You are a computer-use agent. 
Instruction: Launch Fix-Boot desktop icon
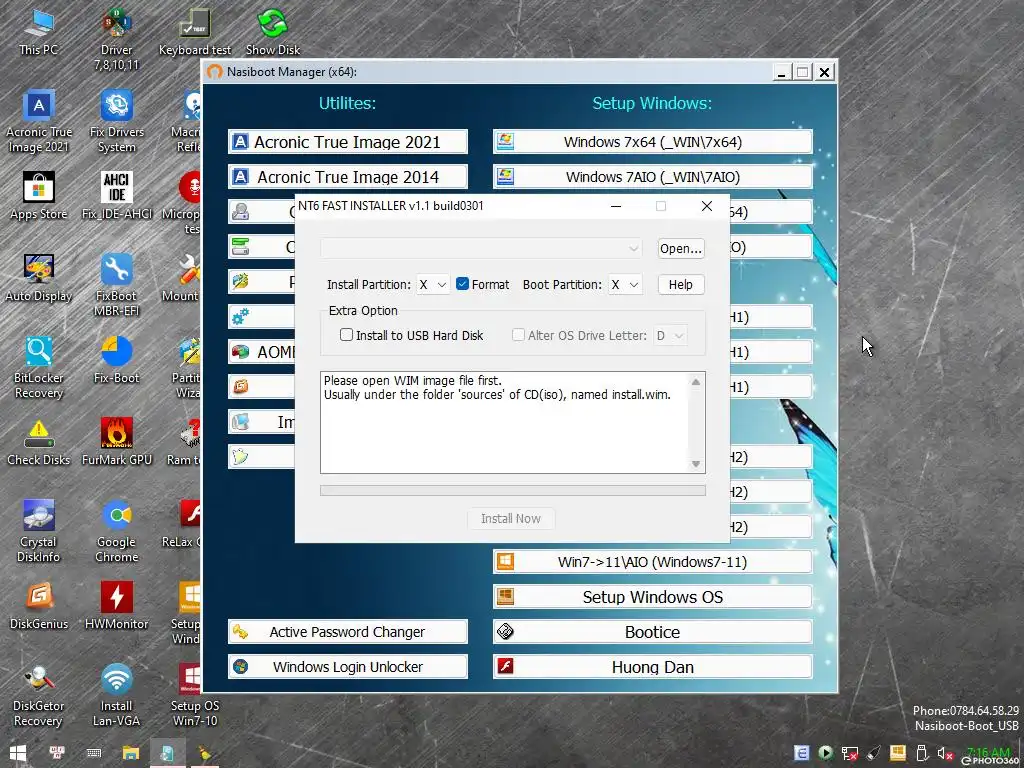coord(116,360)
